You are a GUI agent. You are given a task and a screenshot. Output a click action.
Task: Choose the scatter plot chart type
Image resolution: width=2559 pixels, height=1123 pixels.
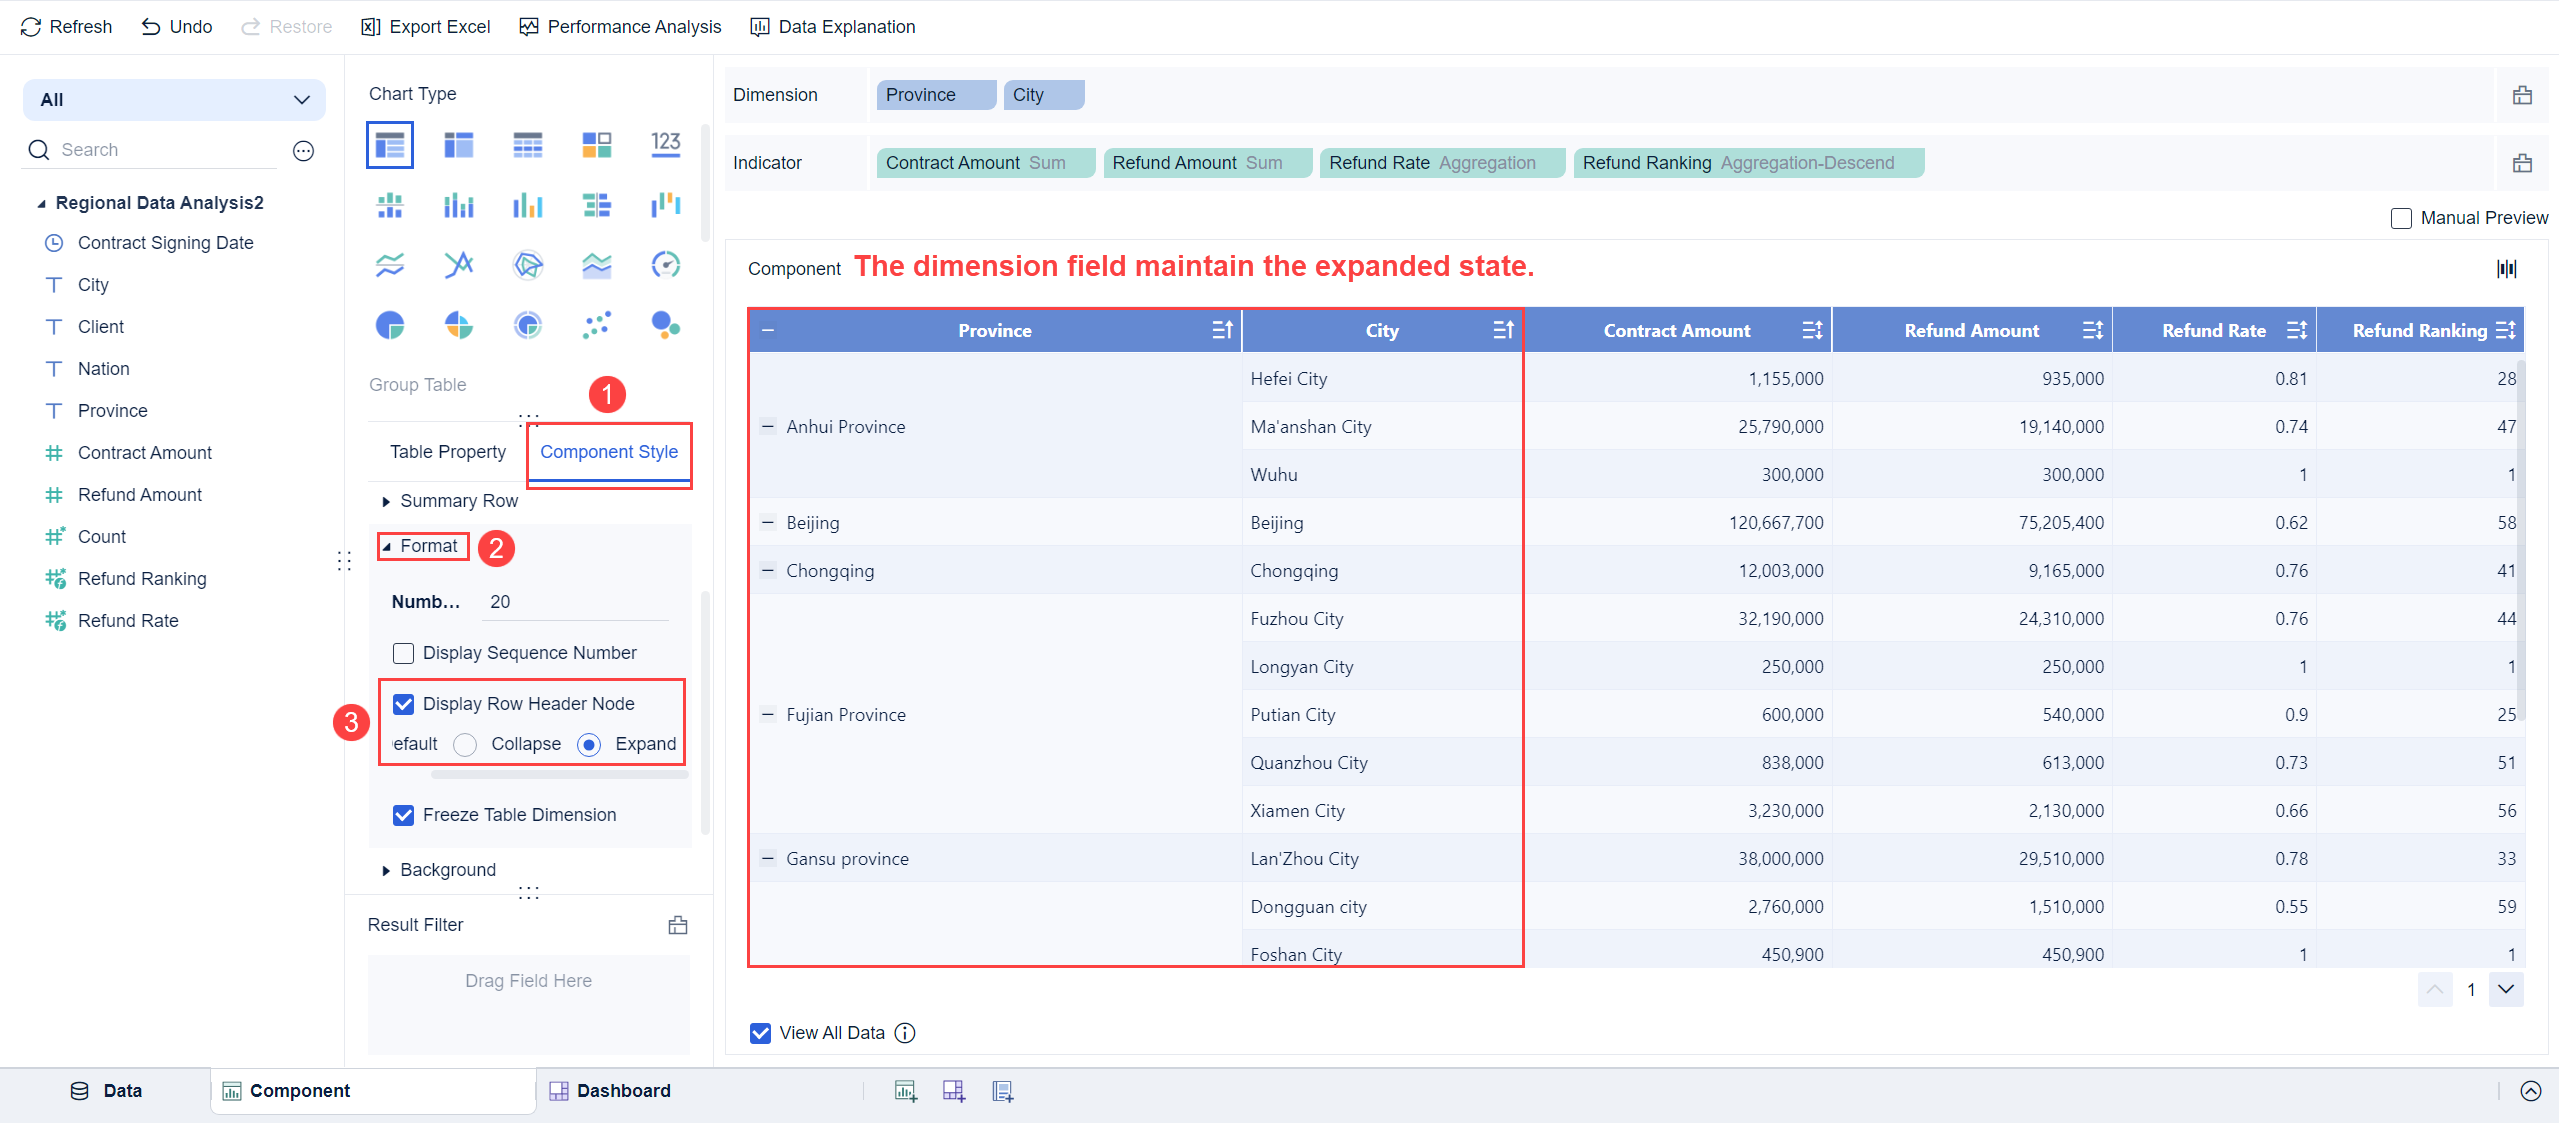tap(596, 325)
